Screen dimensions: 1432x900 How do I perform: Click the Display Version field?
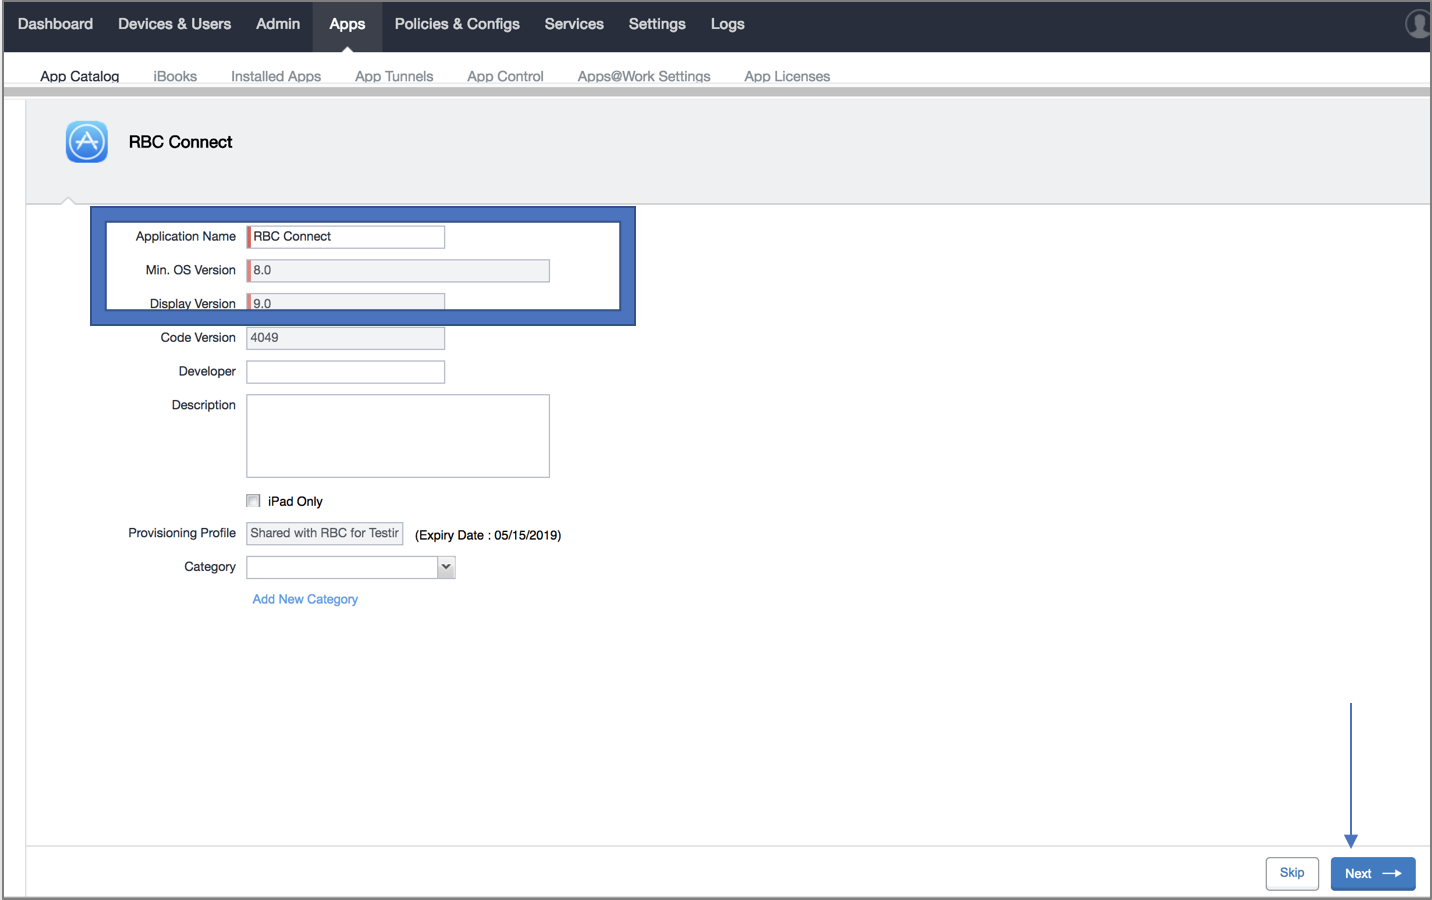pyautogui.click(x=346, y=302)
